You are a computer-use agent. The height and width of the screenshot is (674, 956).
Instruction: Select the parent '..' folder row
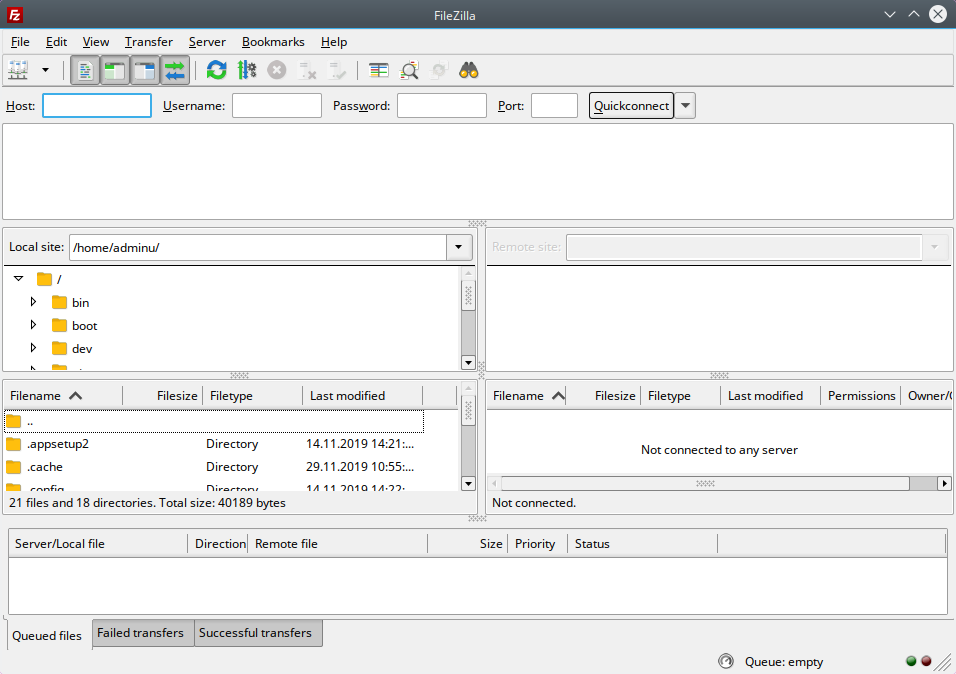[214, 421]
